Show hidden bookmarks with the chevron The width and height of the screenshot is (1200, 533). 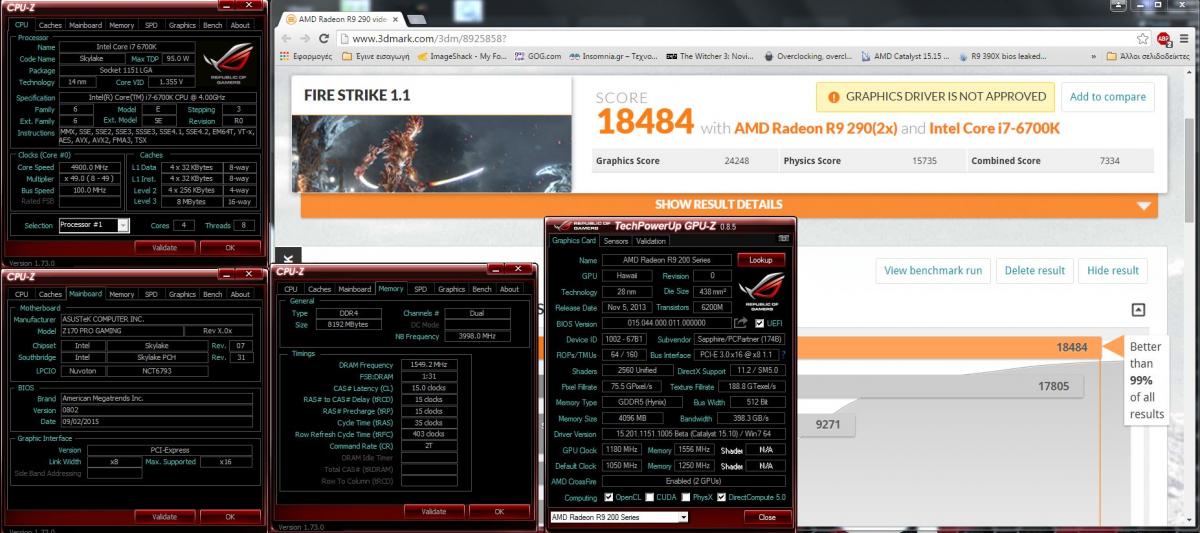tap(1093, 57)
